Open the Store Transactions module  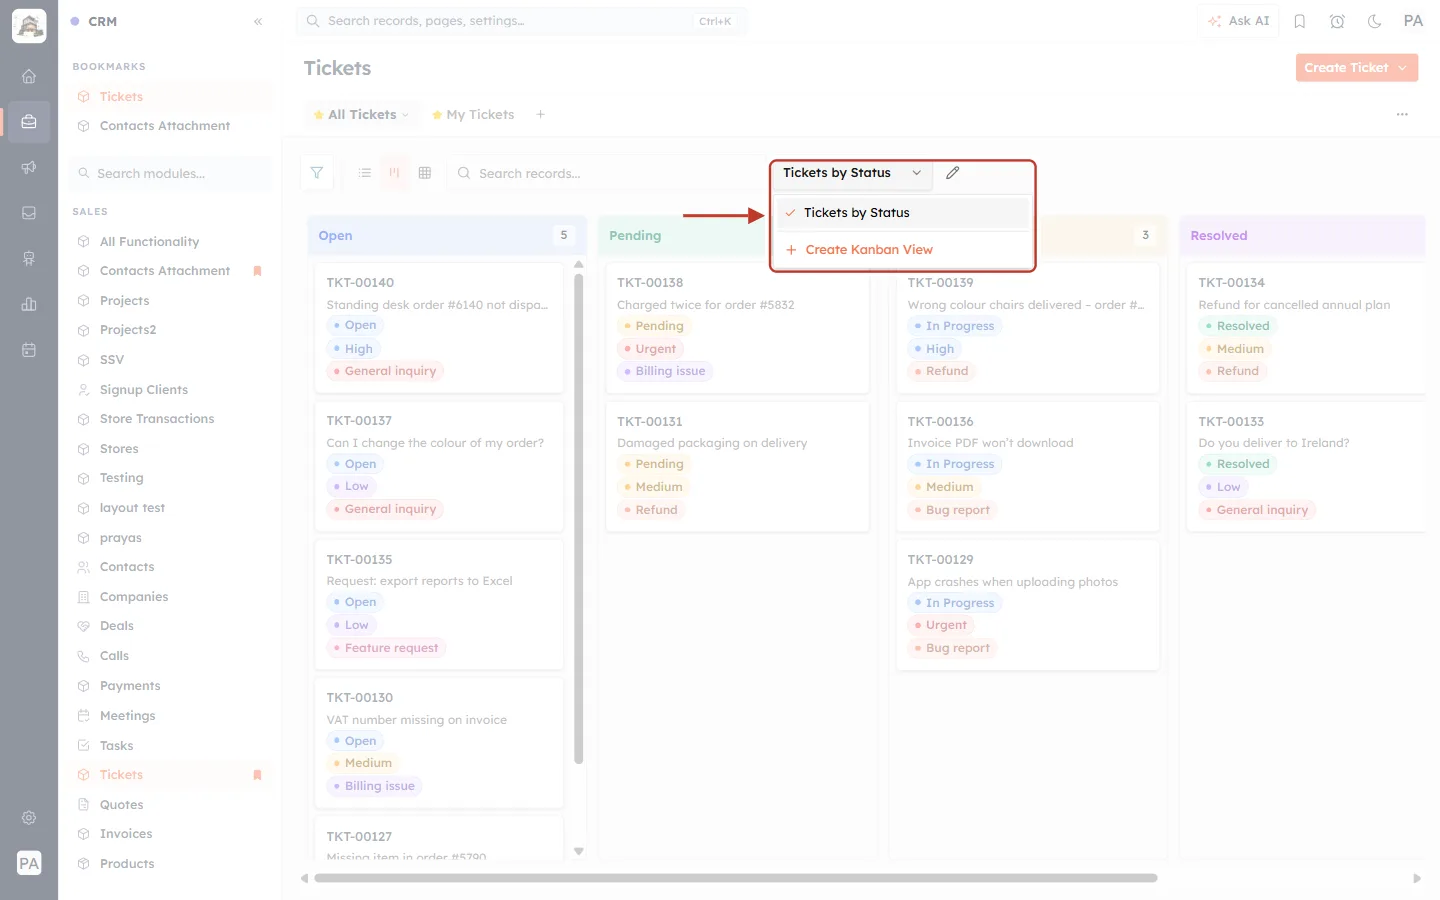click(157, 419)
